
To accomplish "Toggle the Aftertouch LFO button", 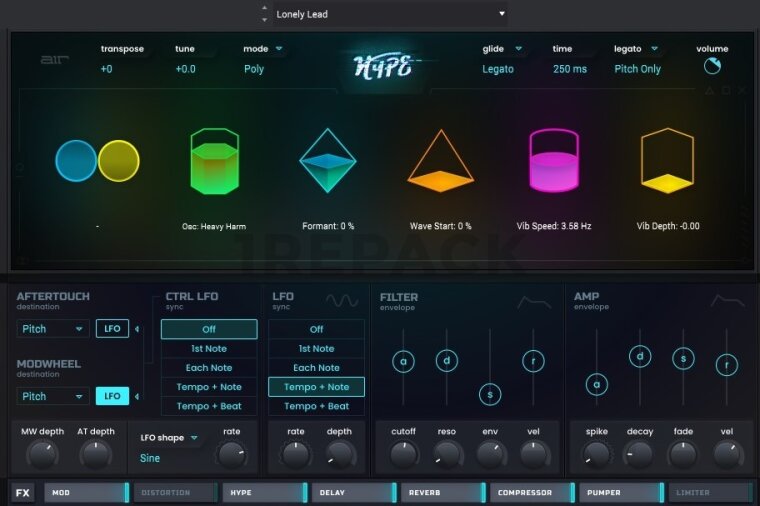I will (x=112, y=329).
